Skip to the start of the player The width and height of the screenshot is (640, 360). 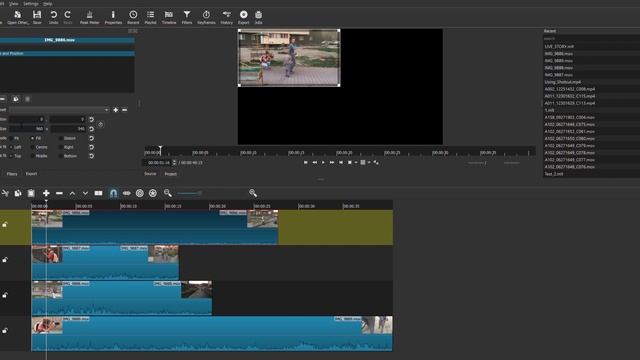[306, 162]
